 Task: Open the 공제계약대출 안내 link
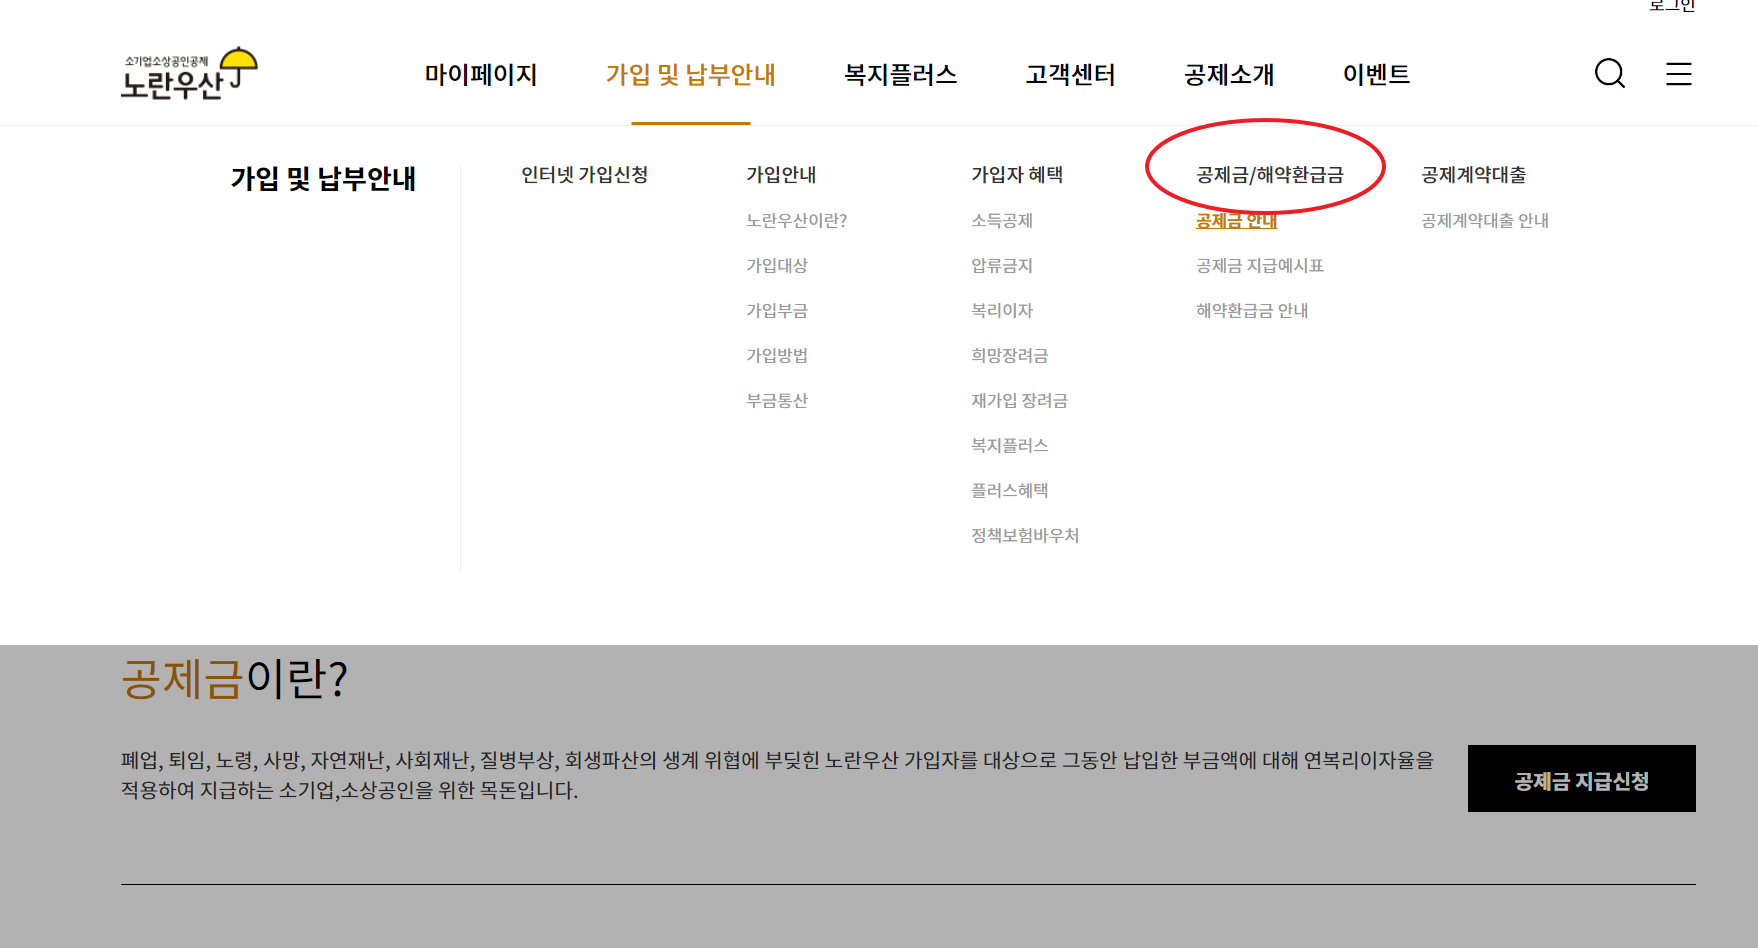tap(1484, 220)
